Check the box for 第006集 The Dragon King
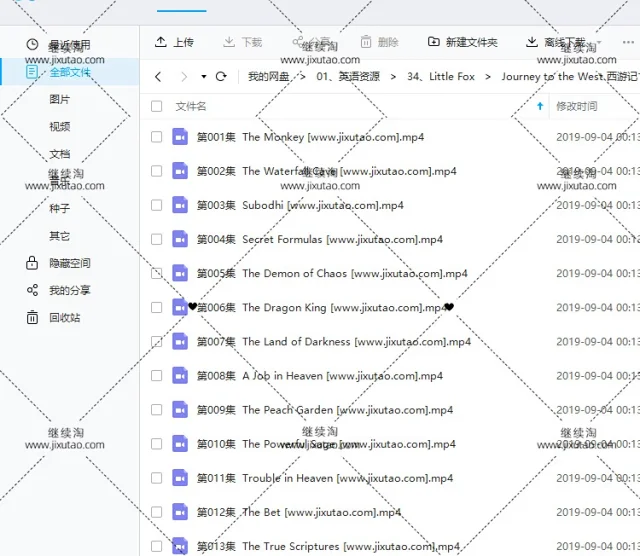This screenshot has width=640, height=556. tap(156, 307)
